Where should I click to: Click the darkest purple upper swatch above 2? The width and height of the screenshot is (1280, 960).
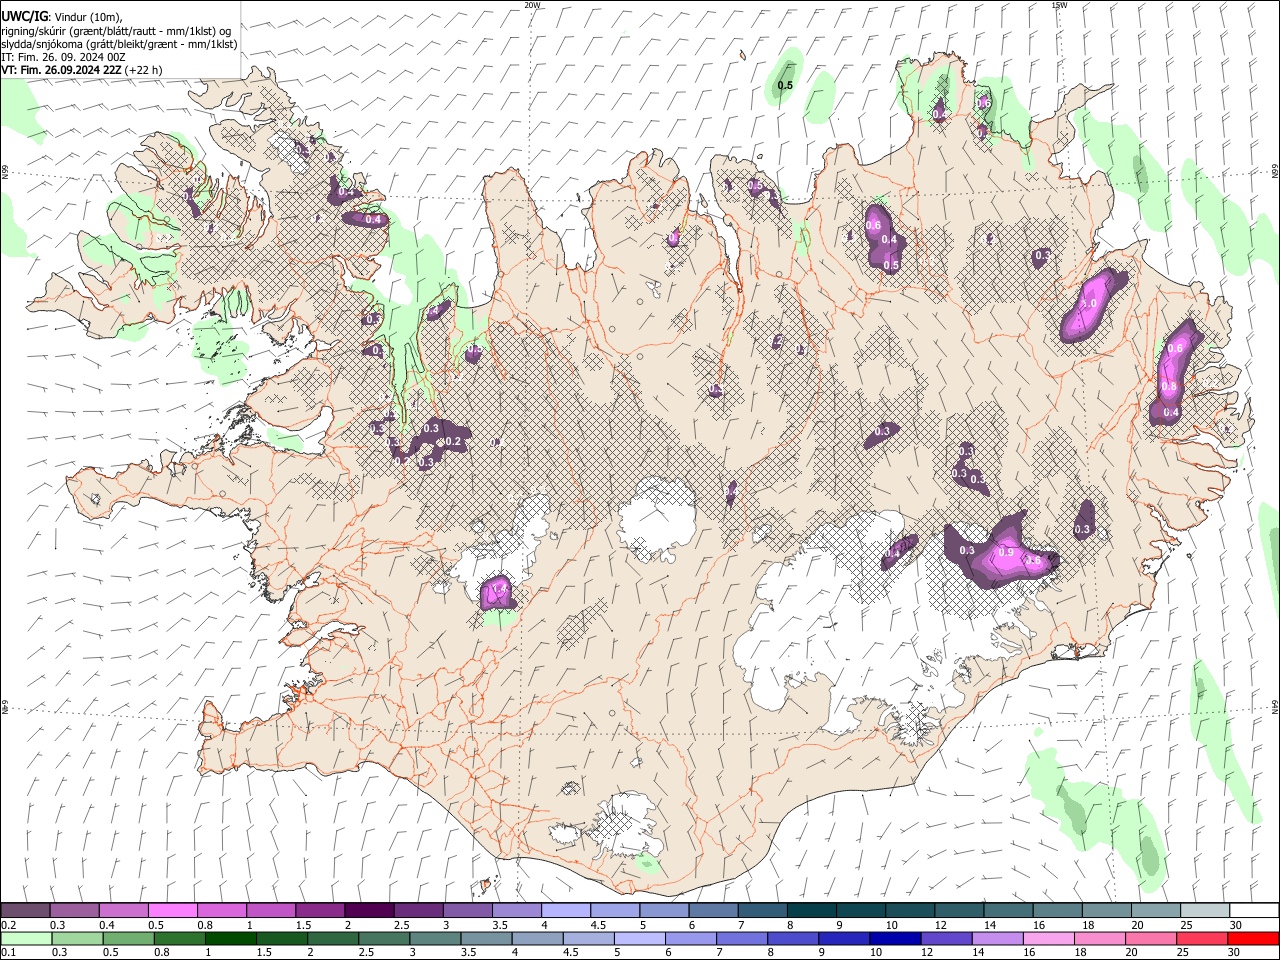(369, 911)
